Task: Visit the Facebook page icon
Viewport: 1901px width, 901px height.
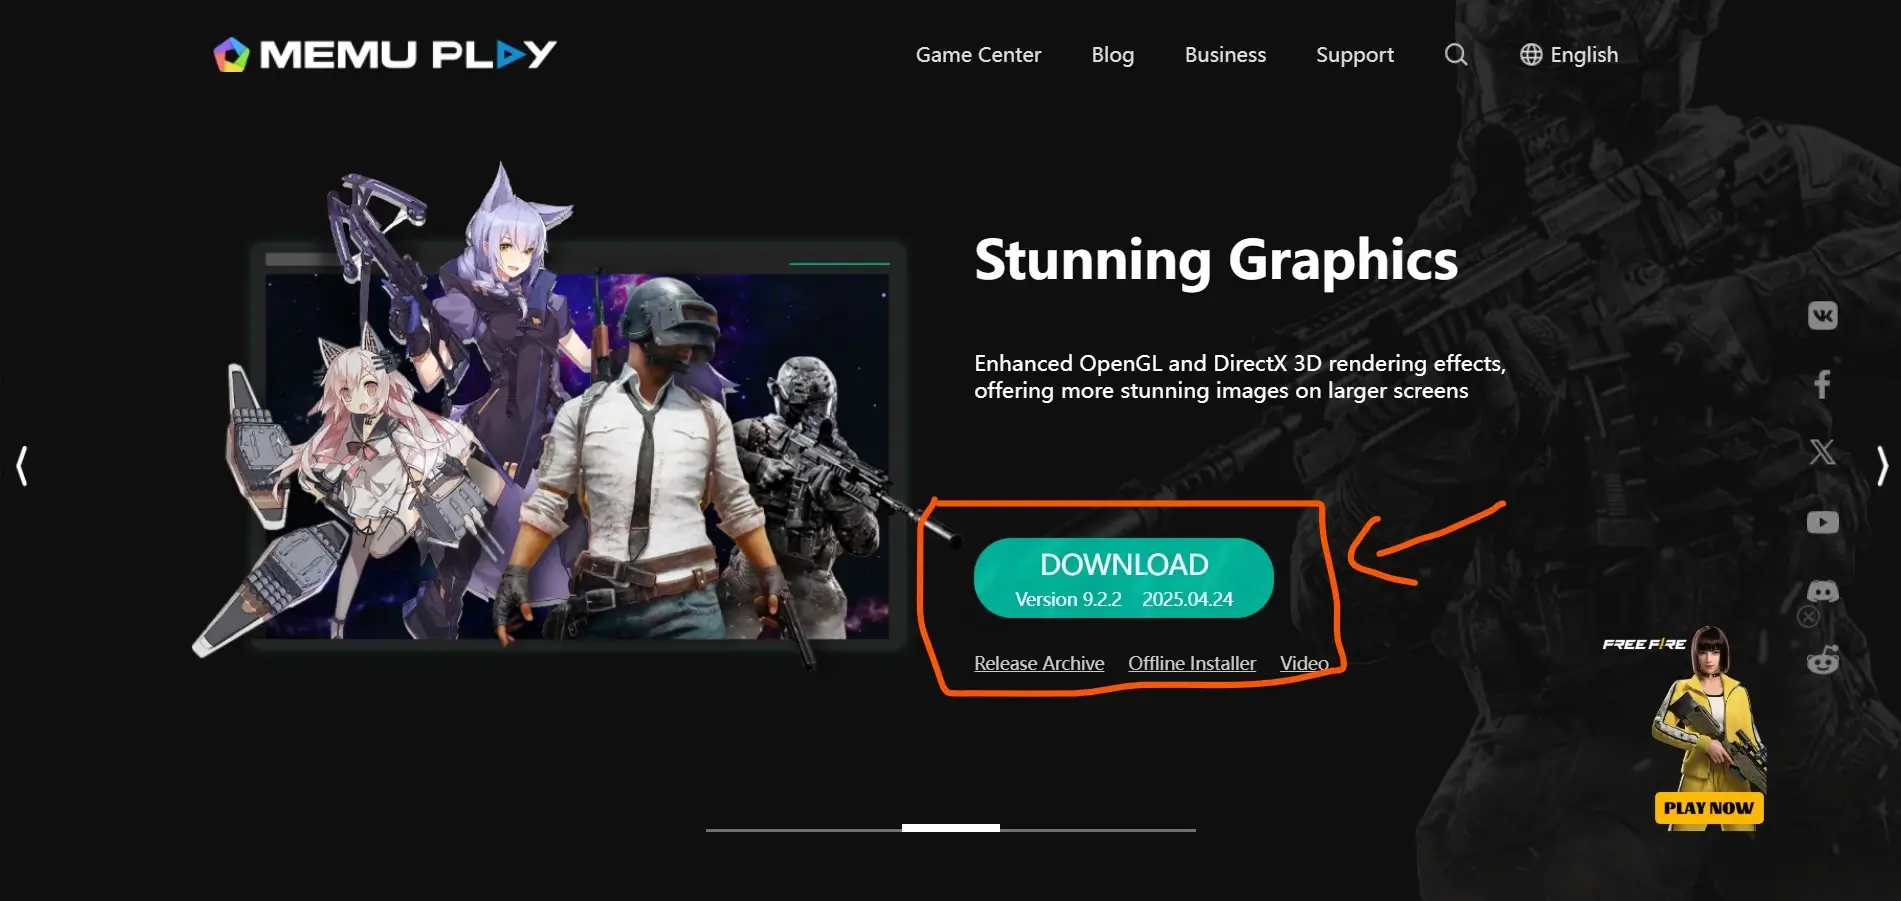Action: (1823, 384)
